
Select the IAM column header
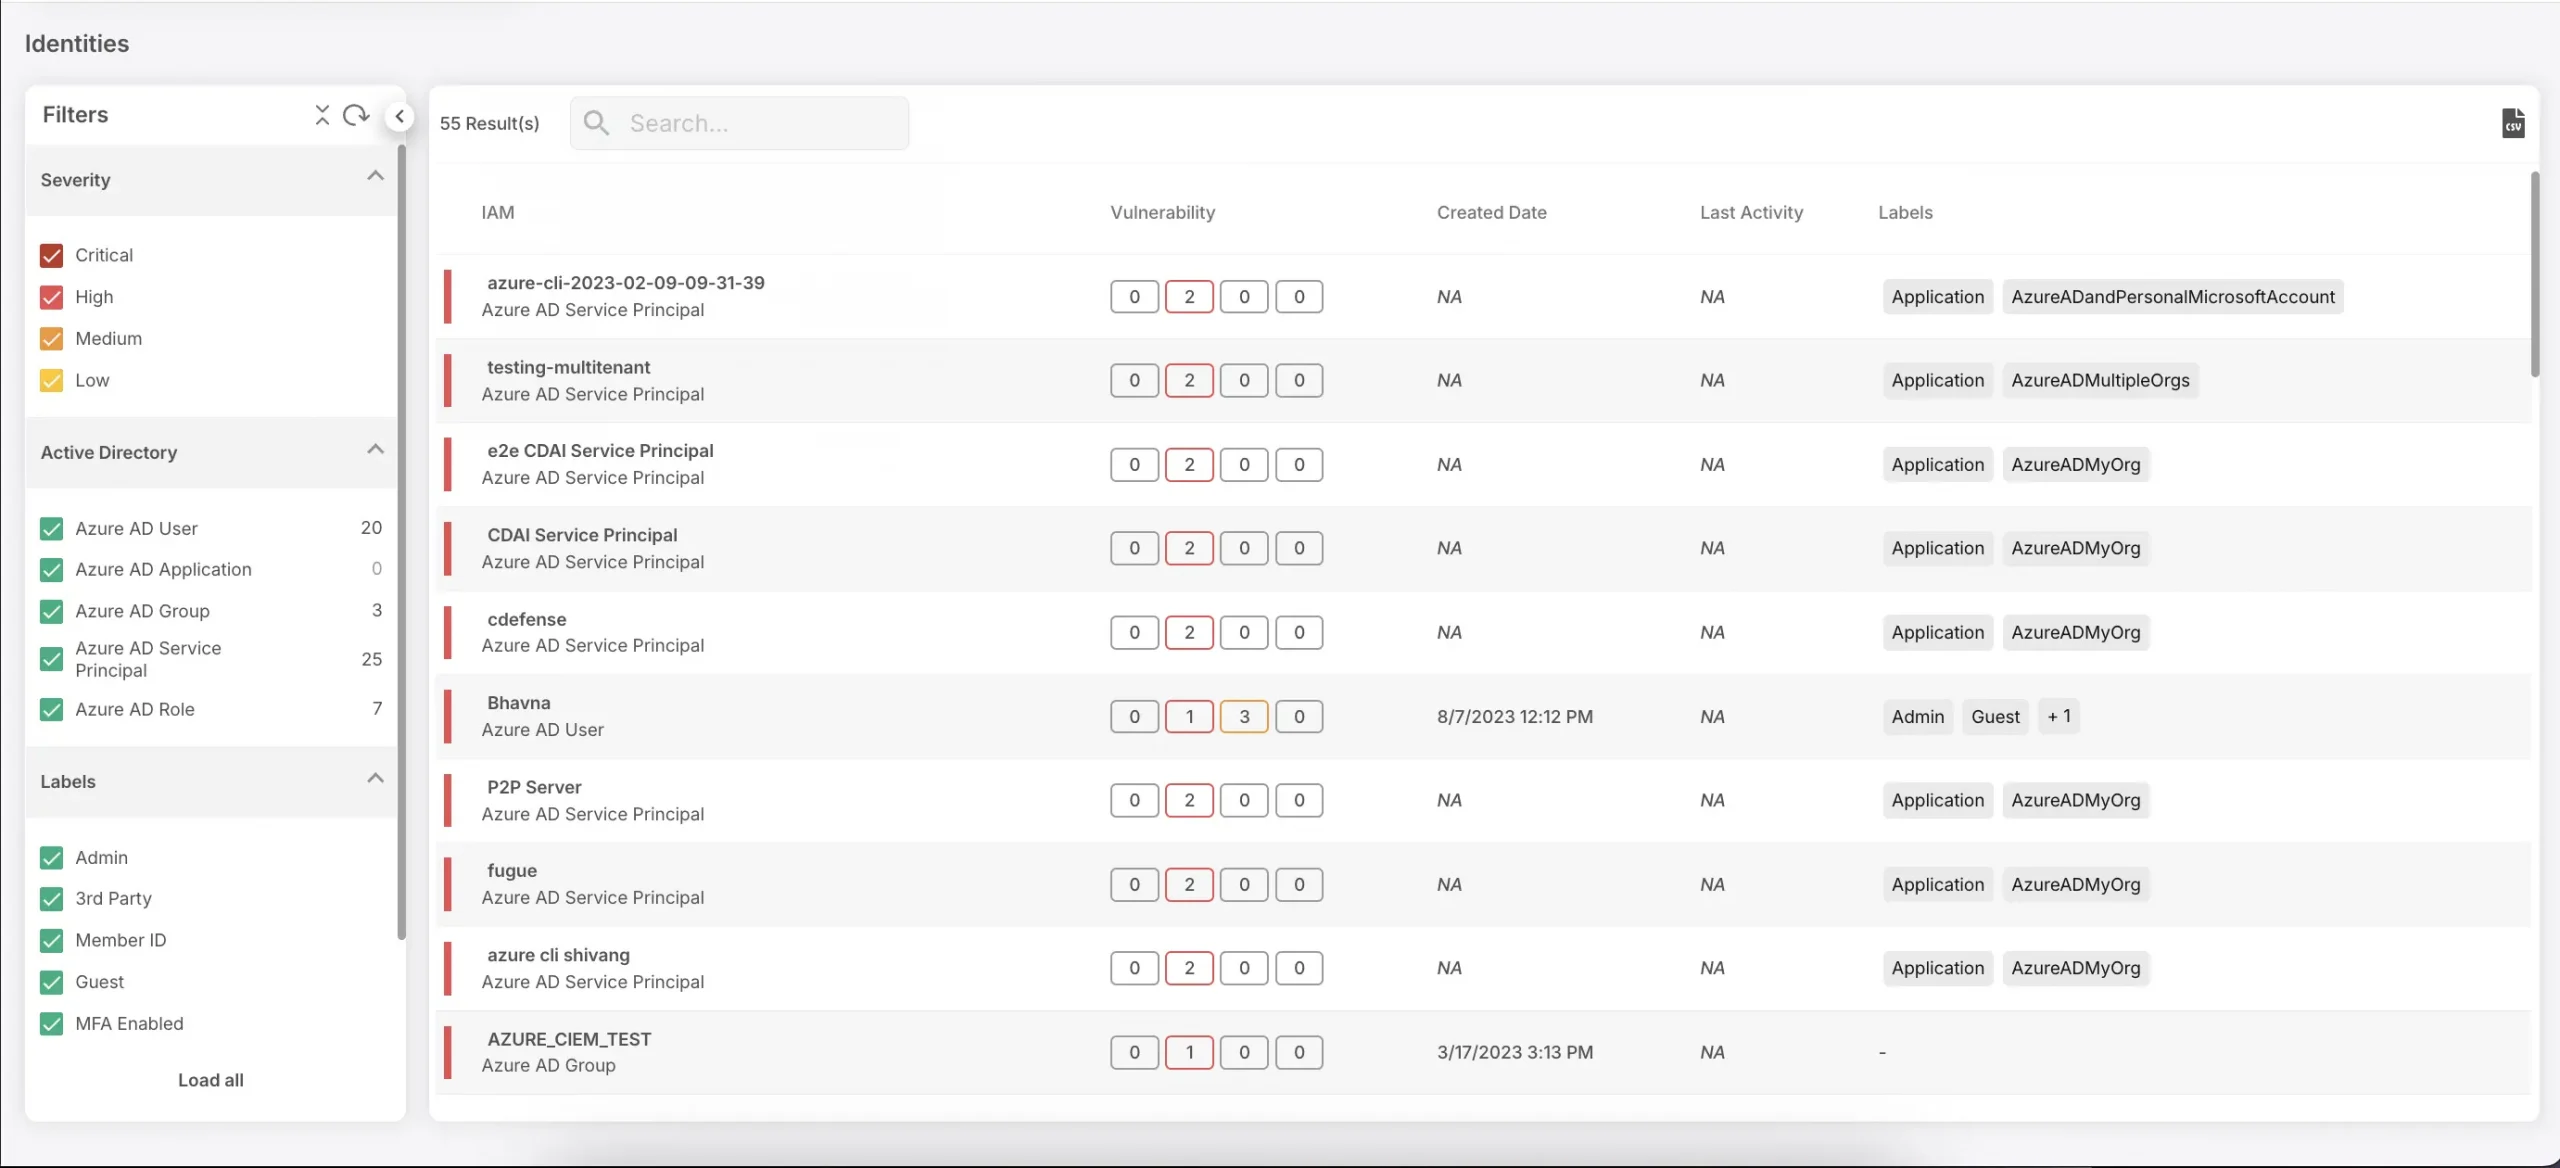496,211
